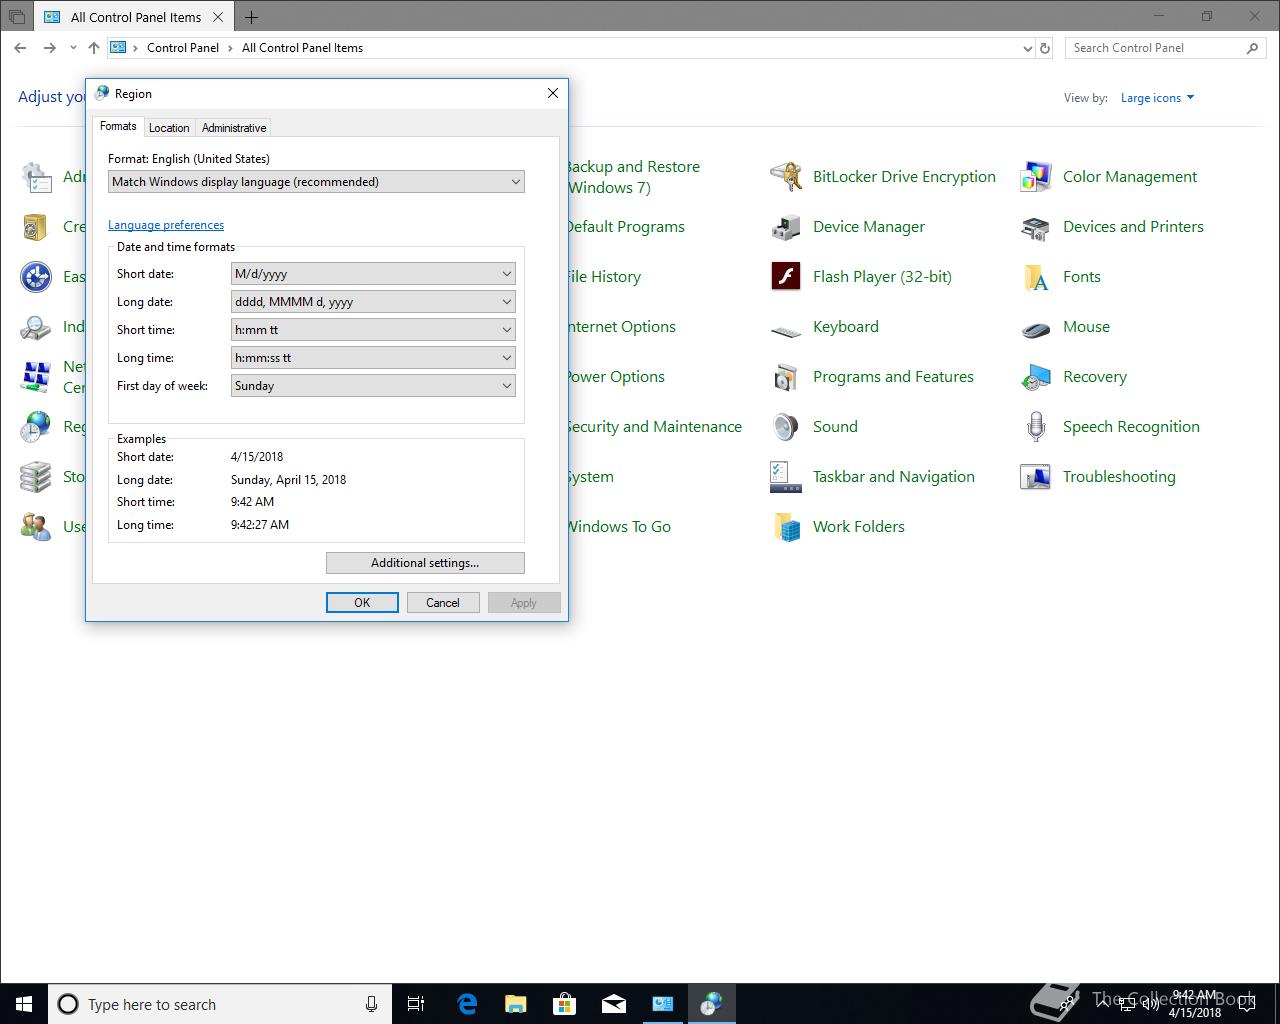Open the Short date format dropdown
Image resolution: width=1280 pixels, height=1024 pixels.
point(373,274)
